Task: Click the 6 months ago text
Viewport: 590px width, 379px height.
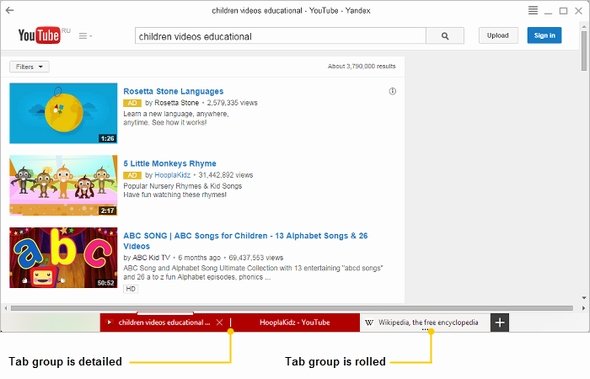Action: pyautogui.click(x=199, y=257)
